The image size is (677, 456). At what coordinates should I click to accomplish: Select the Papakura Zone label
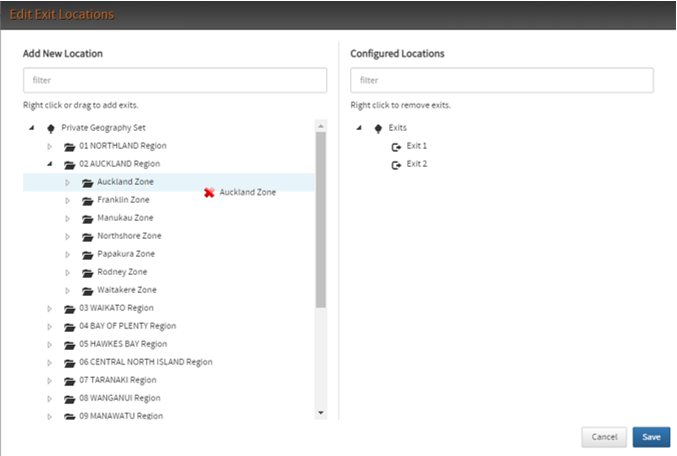(x=126, y=254)
